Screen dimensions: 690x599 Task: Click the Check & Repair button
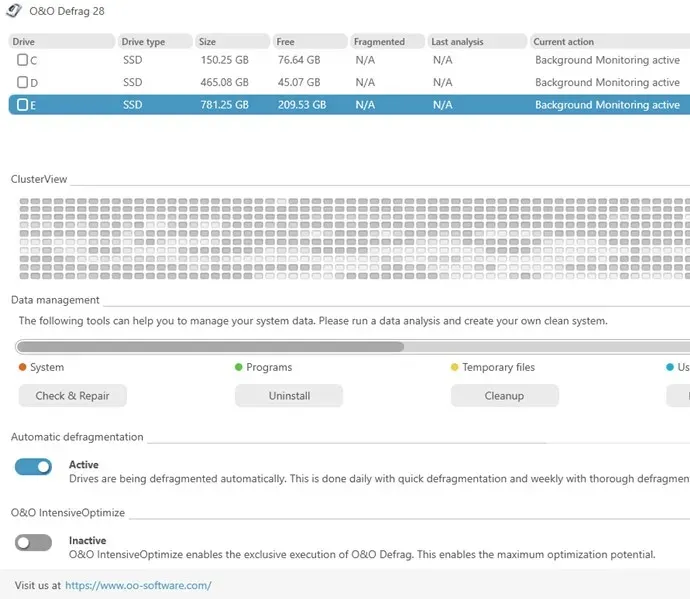click(x=73, y=396)
